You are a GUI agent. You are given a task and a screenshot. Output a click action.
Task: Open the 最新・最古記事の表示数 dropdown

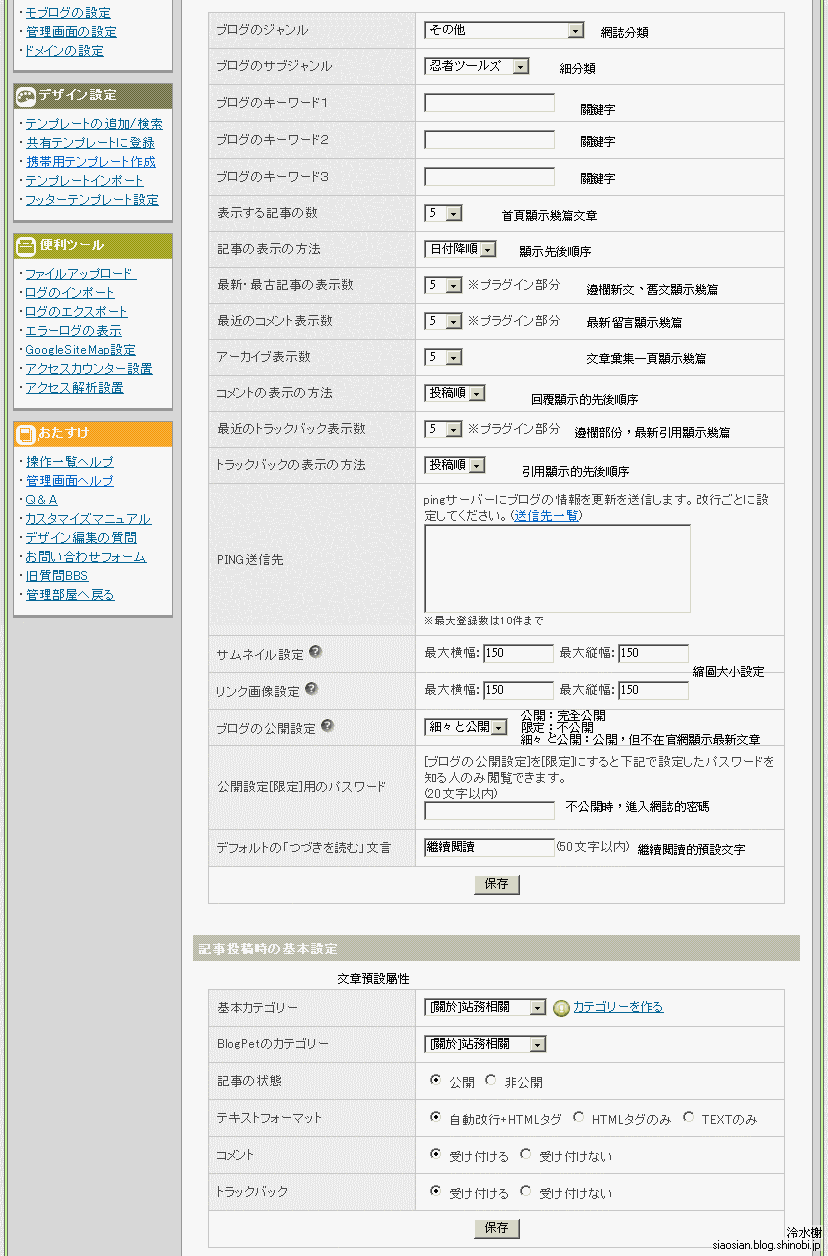(443, 285)
